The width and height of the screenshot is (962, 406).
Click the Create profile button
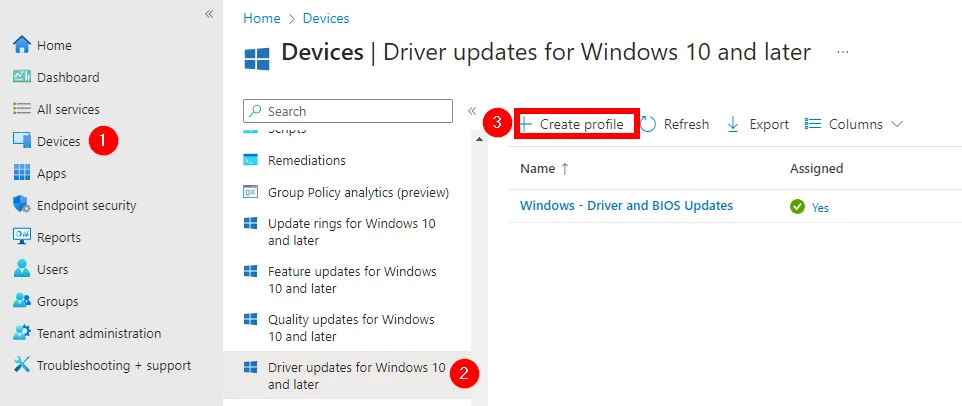click(x=577, y=125)
